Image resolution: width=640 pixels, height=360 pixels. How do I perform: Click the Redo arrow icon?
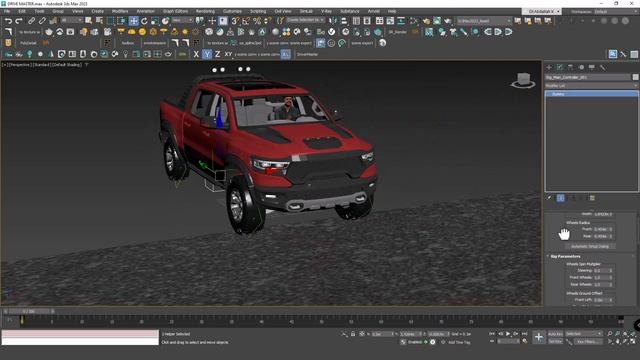(19, 21)
